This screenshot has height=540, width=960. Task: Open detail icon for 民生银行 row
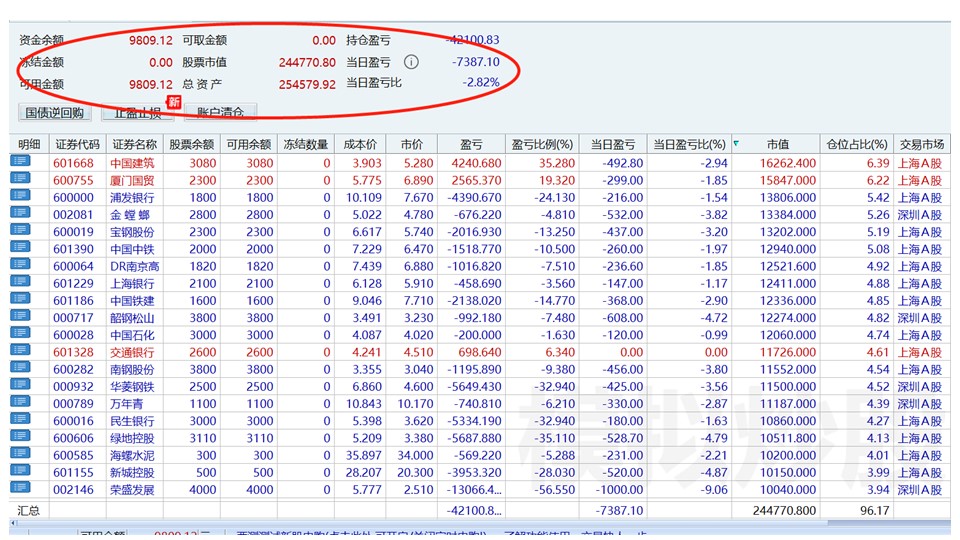click(x=20, y=418)
